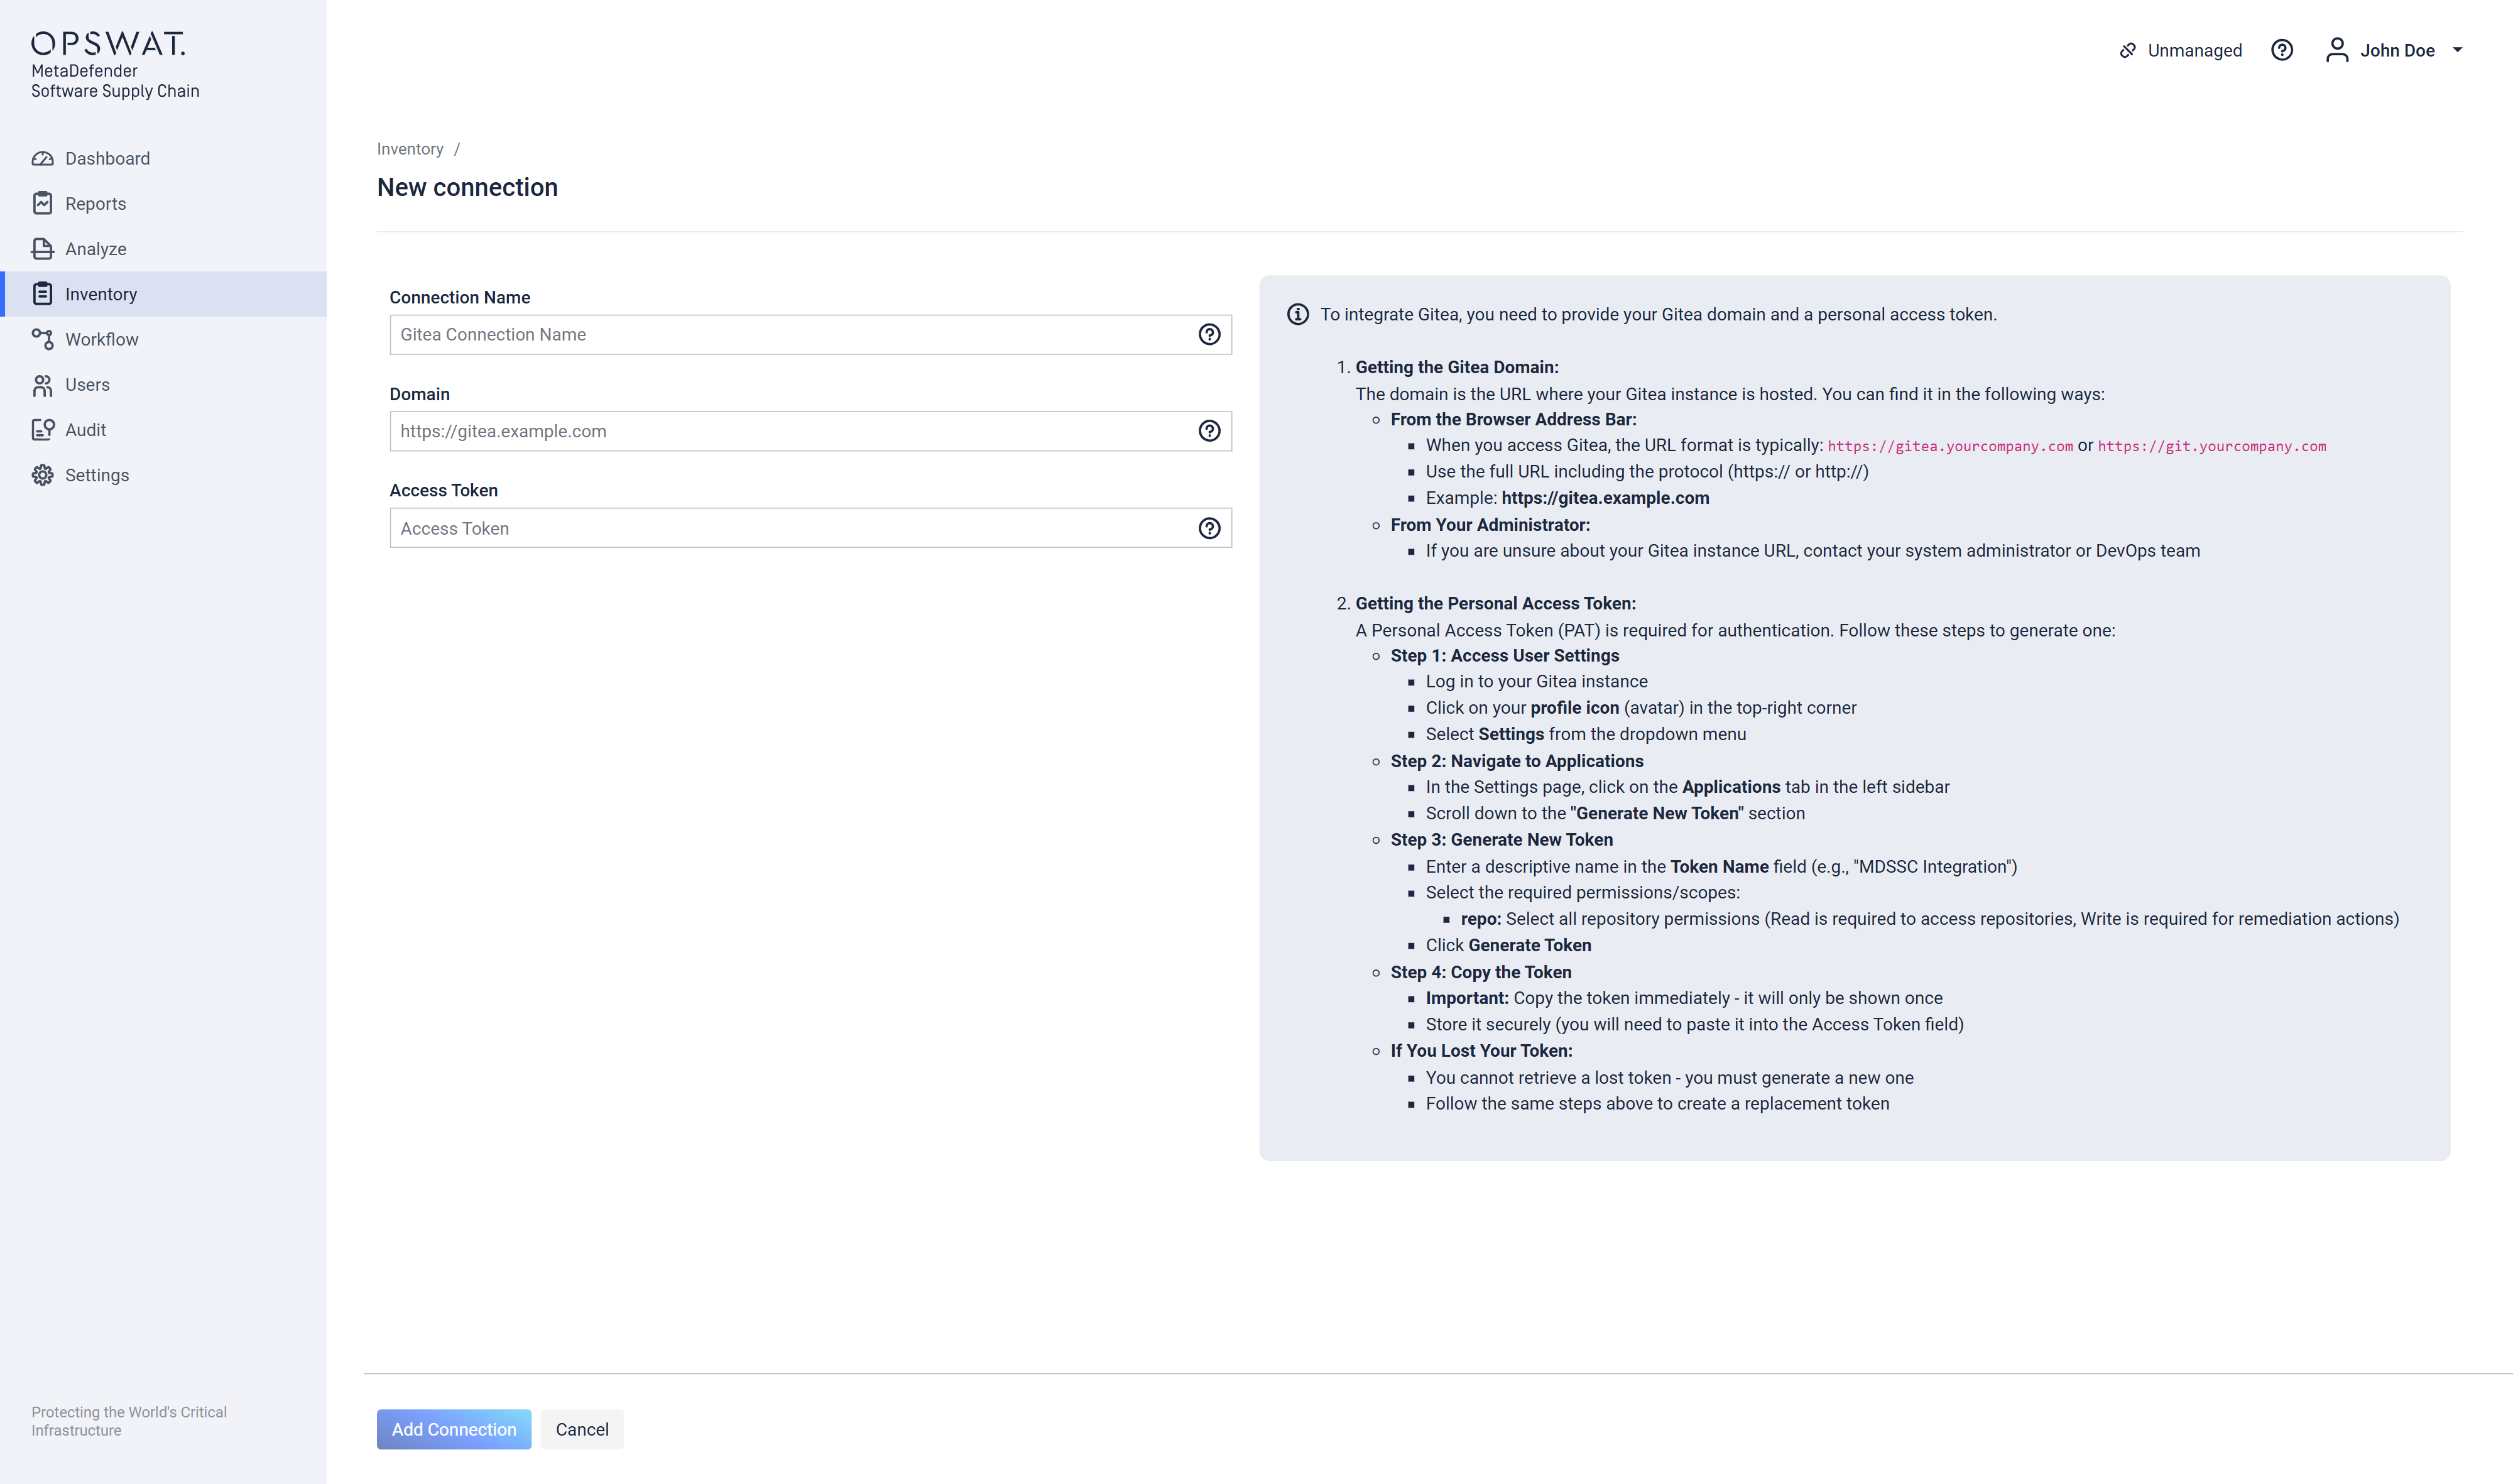Focus the Gitea Connection Name input
Viewport: 2513px width, 1484px height.
[790, 335]
